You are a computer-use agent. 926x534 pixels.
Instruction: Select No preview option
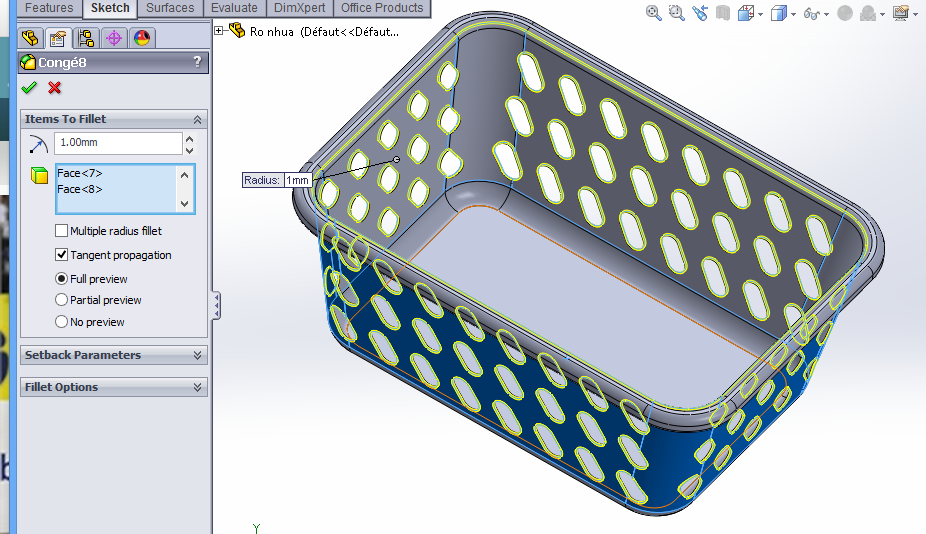coord(62,322)
